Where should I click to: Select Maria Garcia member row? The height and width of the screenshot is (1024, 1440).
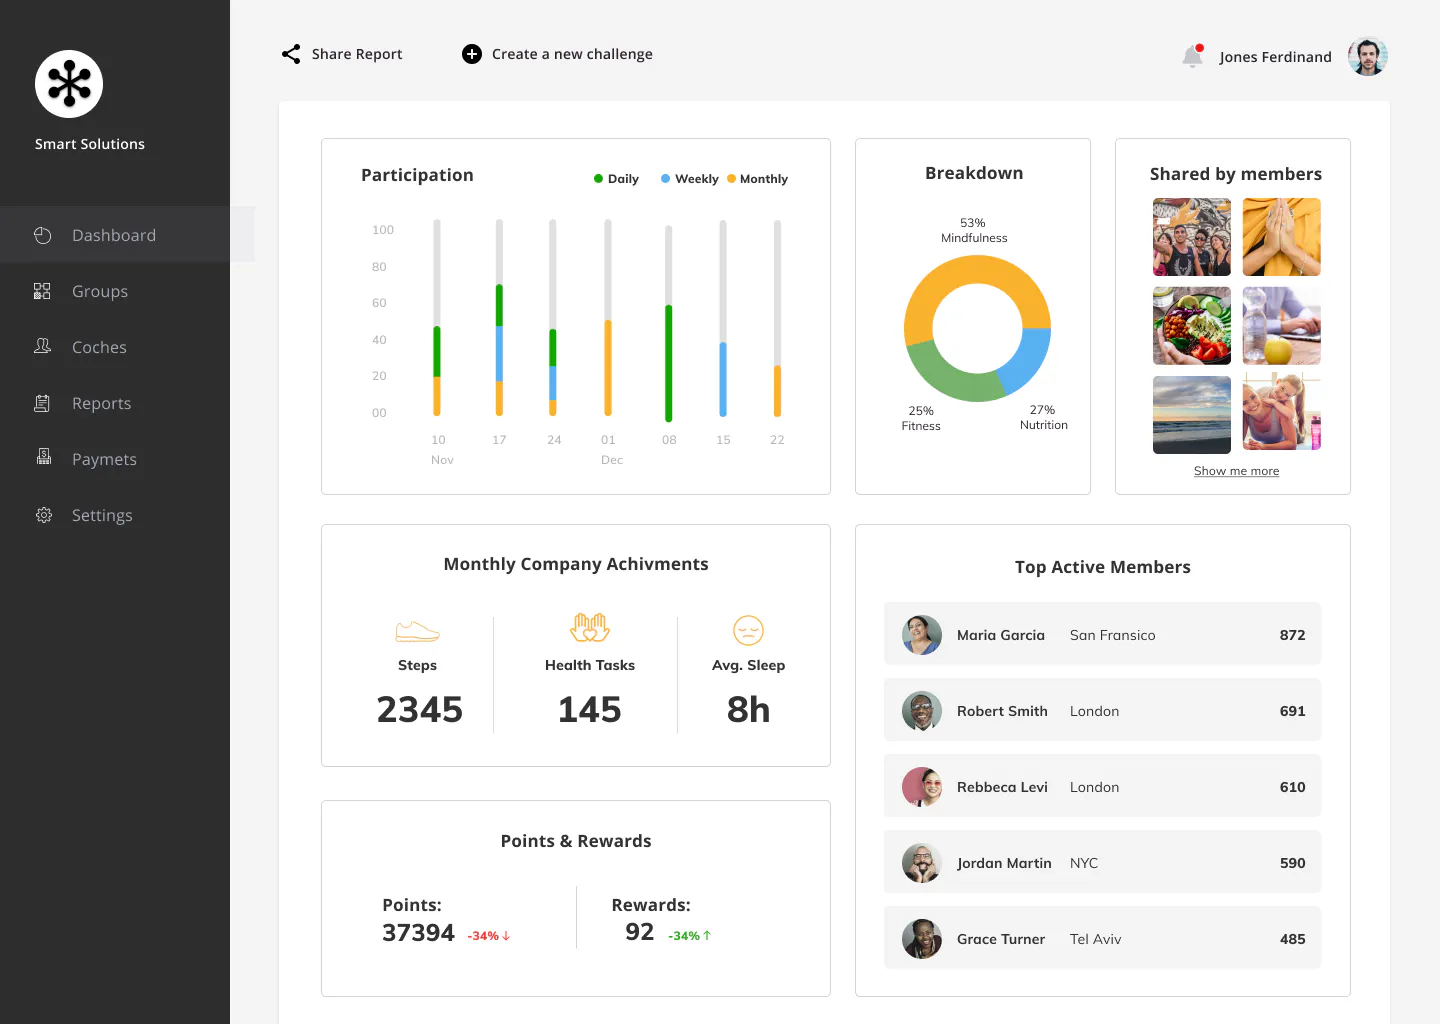click(x=1102, y=634)
